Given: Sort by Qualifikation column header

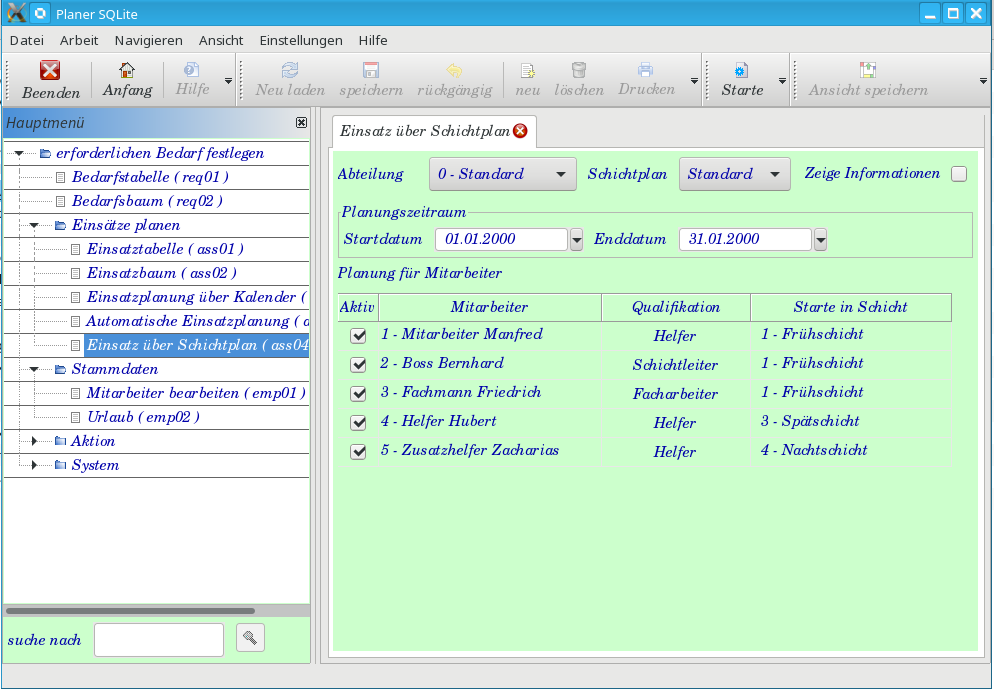Looking at the screenshot, I should [x=675, y=307].
